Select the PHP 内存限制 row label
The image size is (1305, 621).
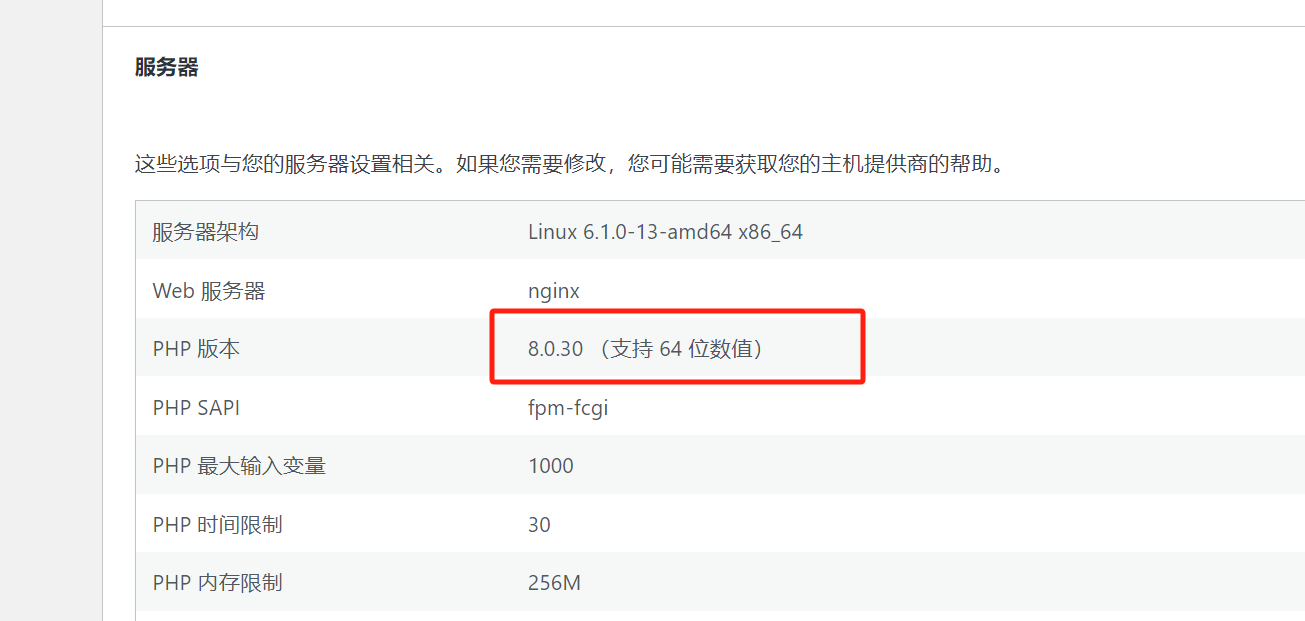click(x=217, y=583)
